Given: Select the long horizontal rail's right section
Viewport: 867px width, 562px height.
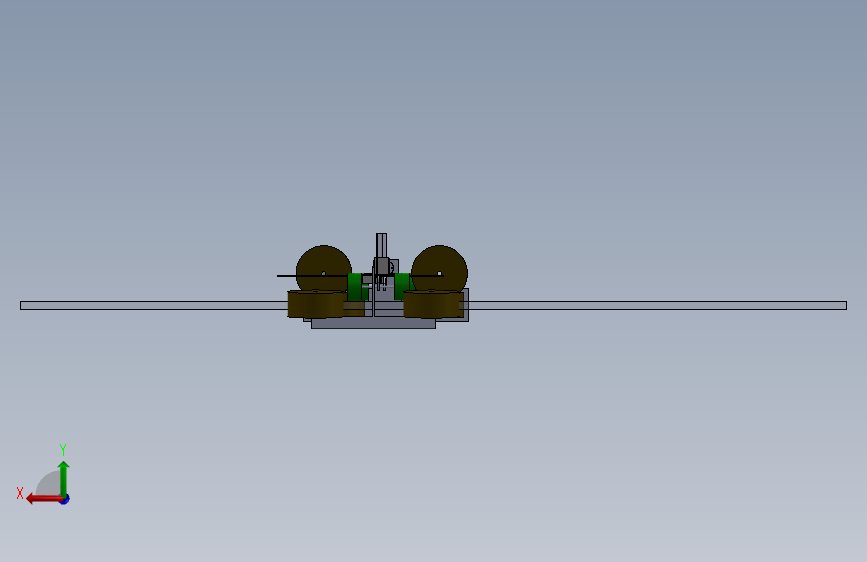Looking at the screenshot, I should [x=657, y=305].
